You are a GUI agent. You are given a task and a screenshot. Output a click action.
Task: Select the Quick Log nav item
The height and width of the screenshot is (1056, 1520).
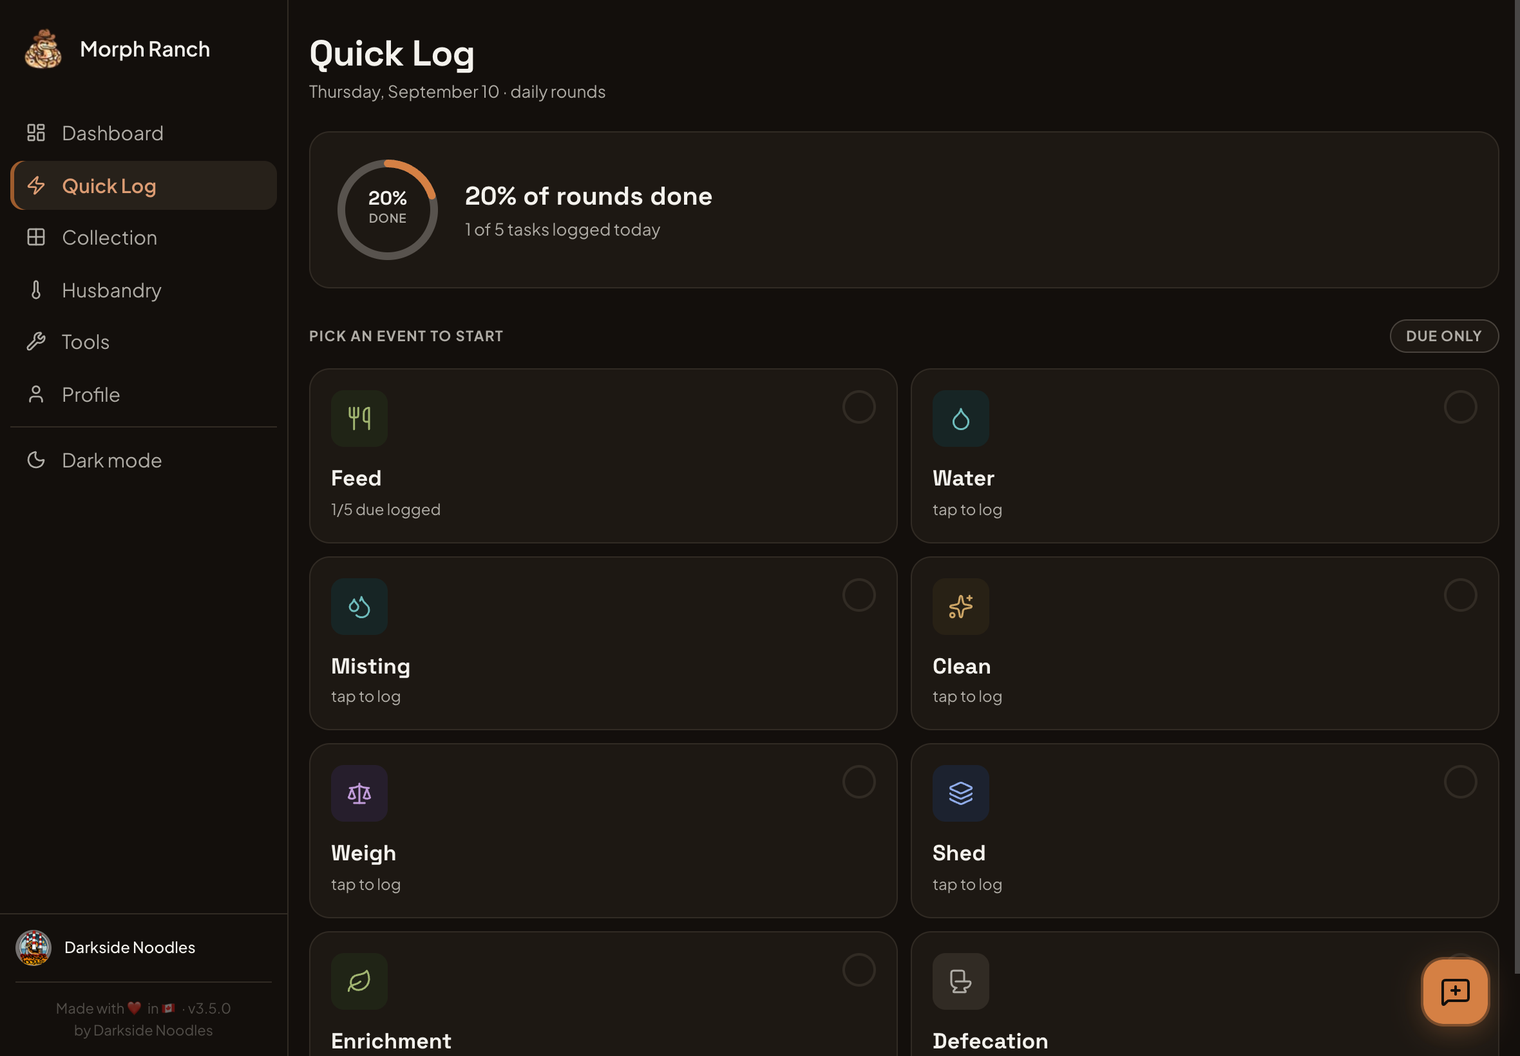143,185
